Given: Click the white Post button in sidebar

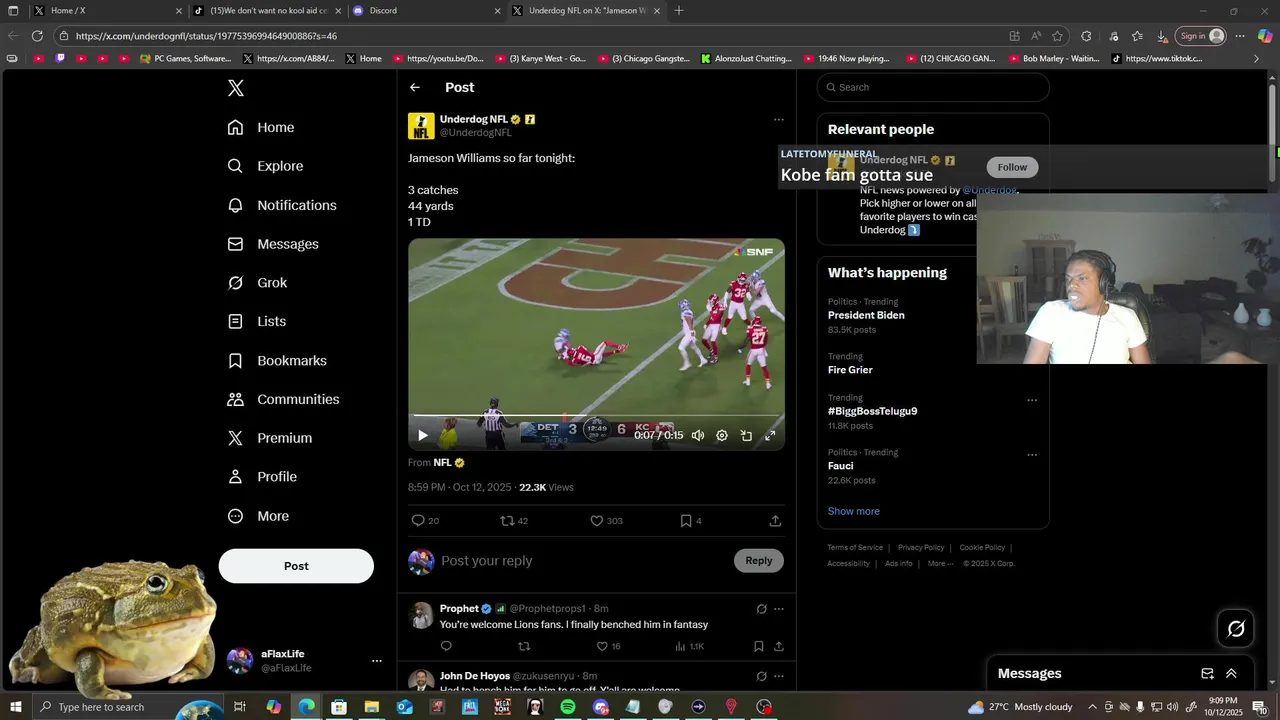Looking at the screenshot, I should [296, 566].
